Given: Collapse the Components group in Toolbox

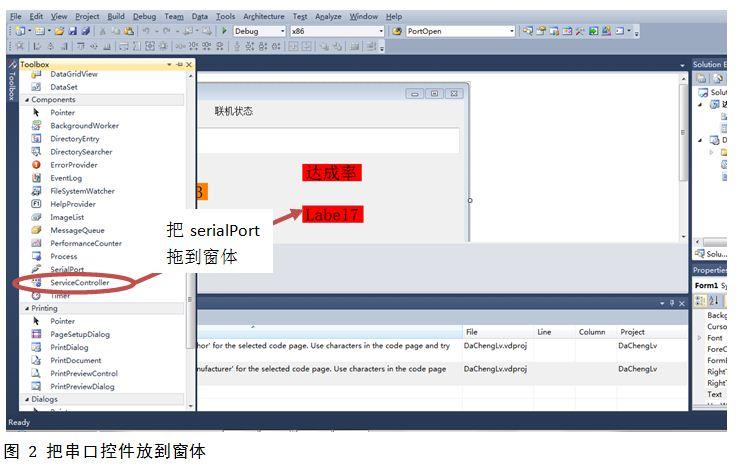Looking at the screenshot, I should 27,100.
